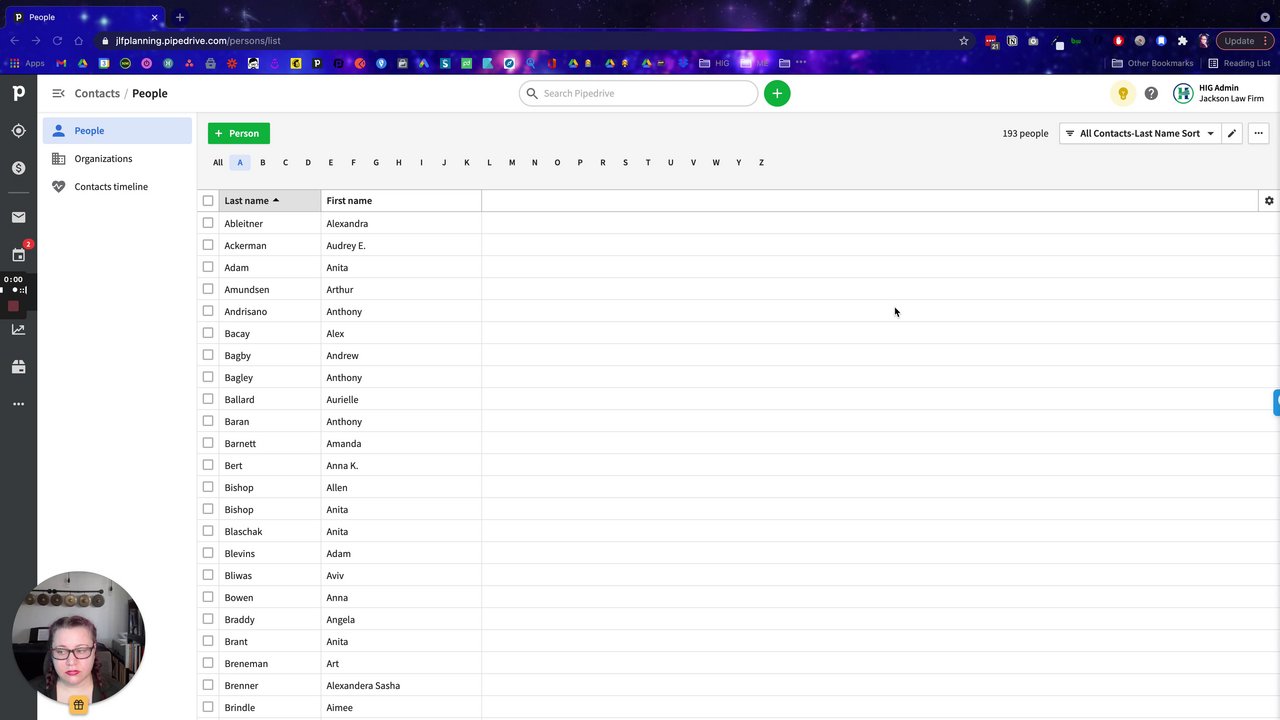
Task: Collapse navigation menu toggle icon
Action: 58,93
